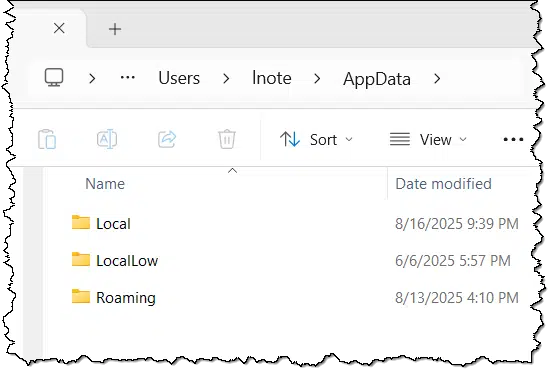This screenshot has width=553, height=375.
Task: Navigate to lnote breadcrumb folder
Action: (272, 78)
